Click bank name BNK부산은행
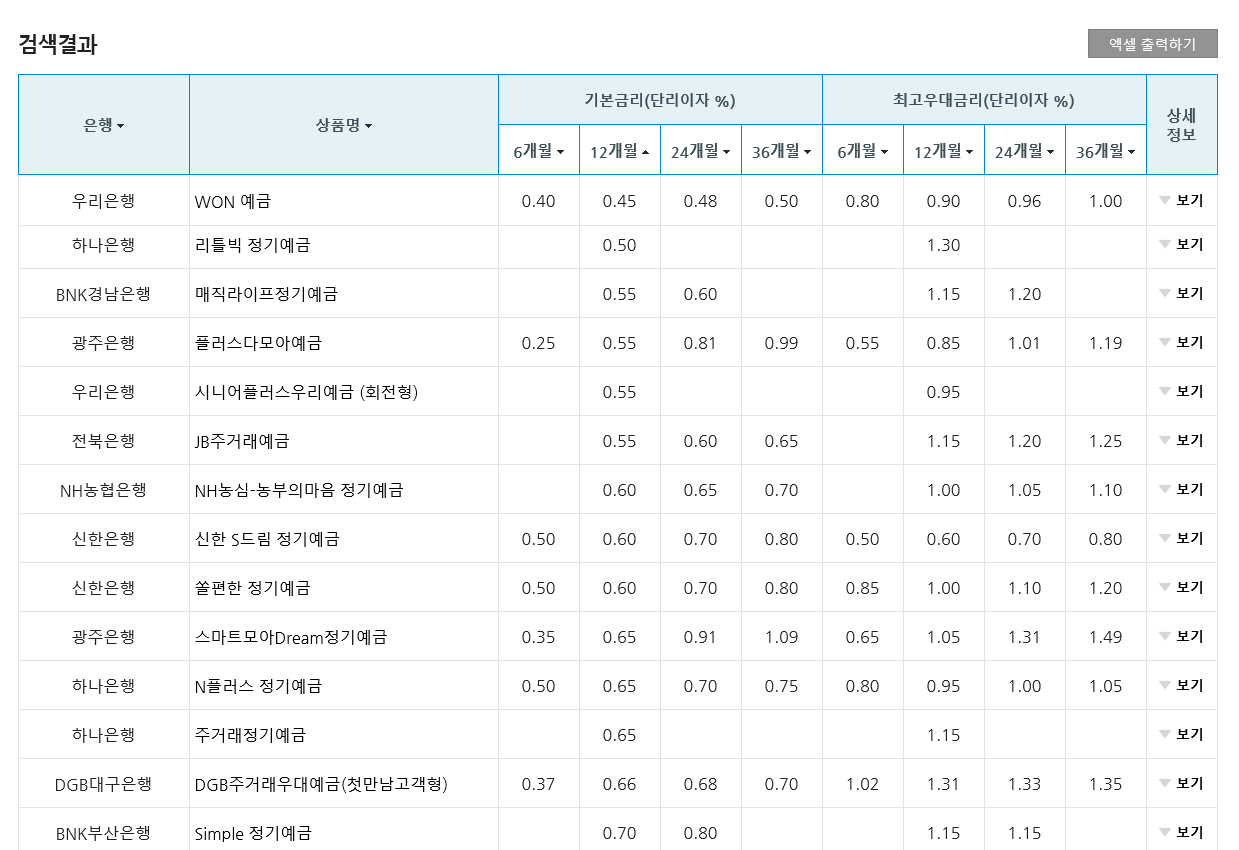The height and width of the screenshot is (850, 1239). tap(103, 833)
